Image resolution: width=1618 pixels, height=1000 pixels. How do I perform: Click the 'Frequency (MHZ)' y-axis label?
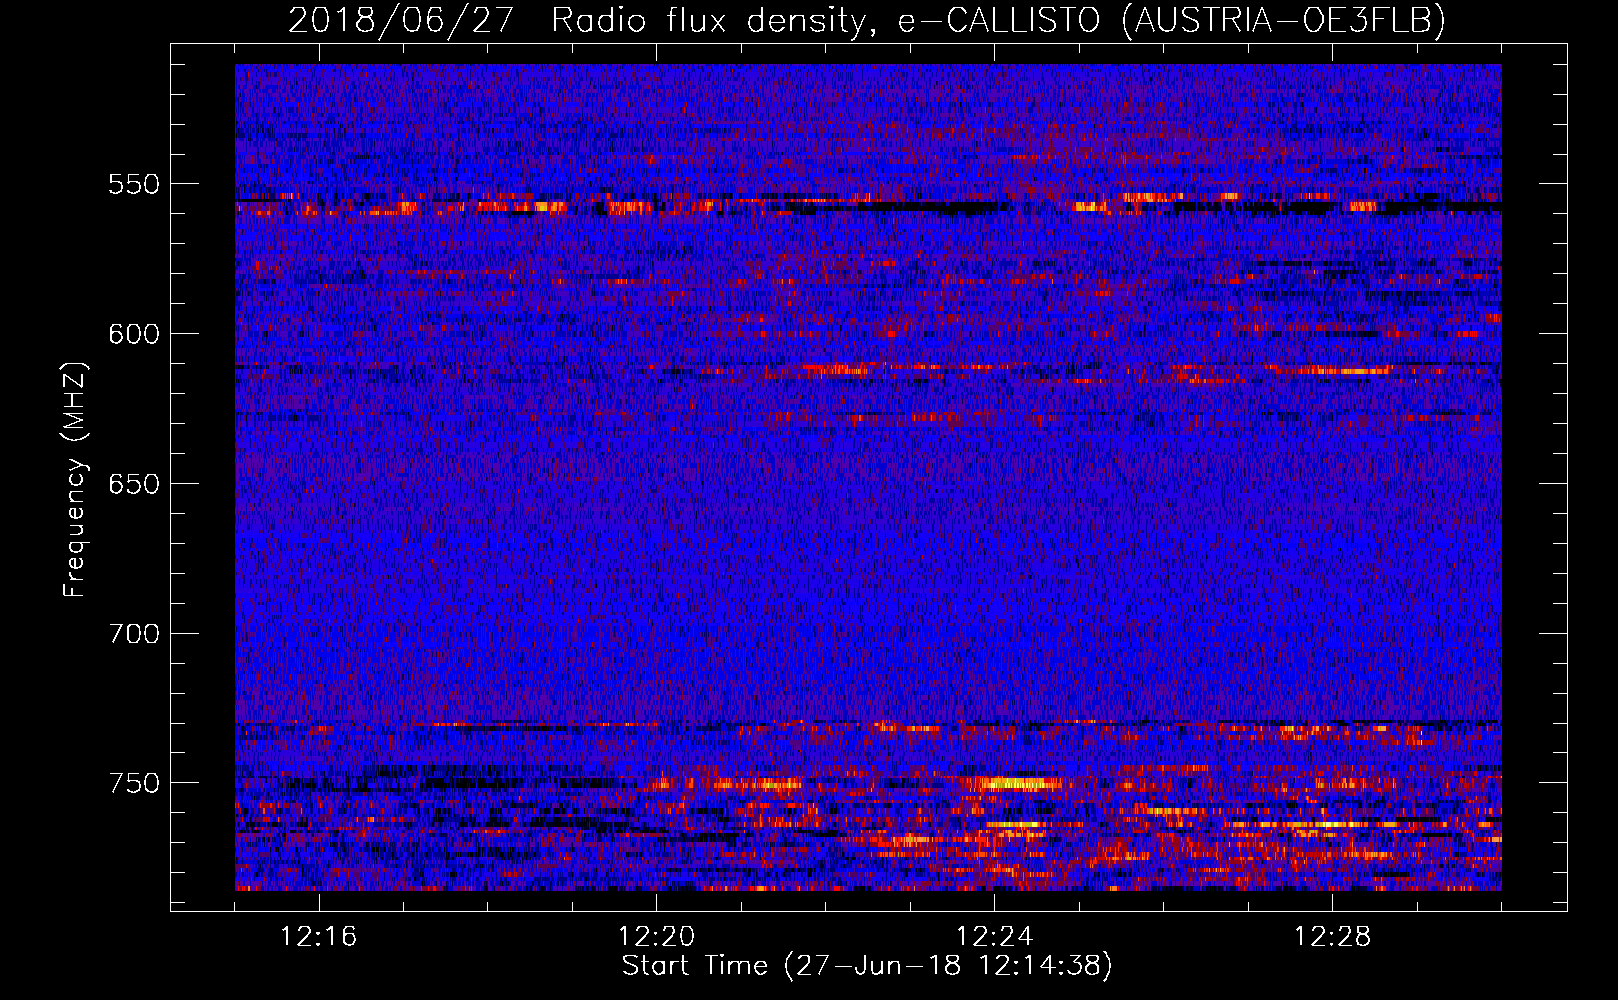[75, 479]
